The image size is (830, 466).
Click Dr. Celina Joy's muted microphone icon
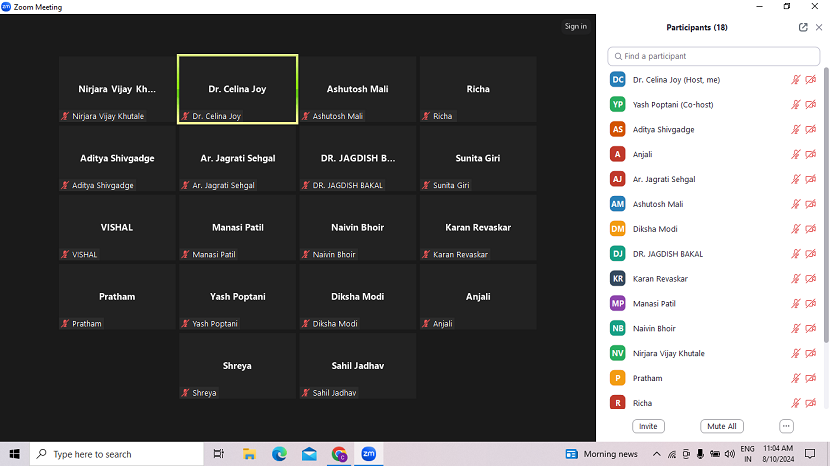coord(796,79)
